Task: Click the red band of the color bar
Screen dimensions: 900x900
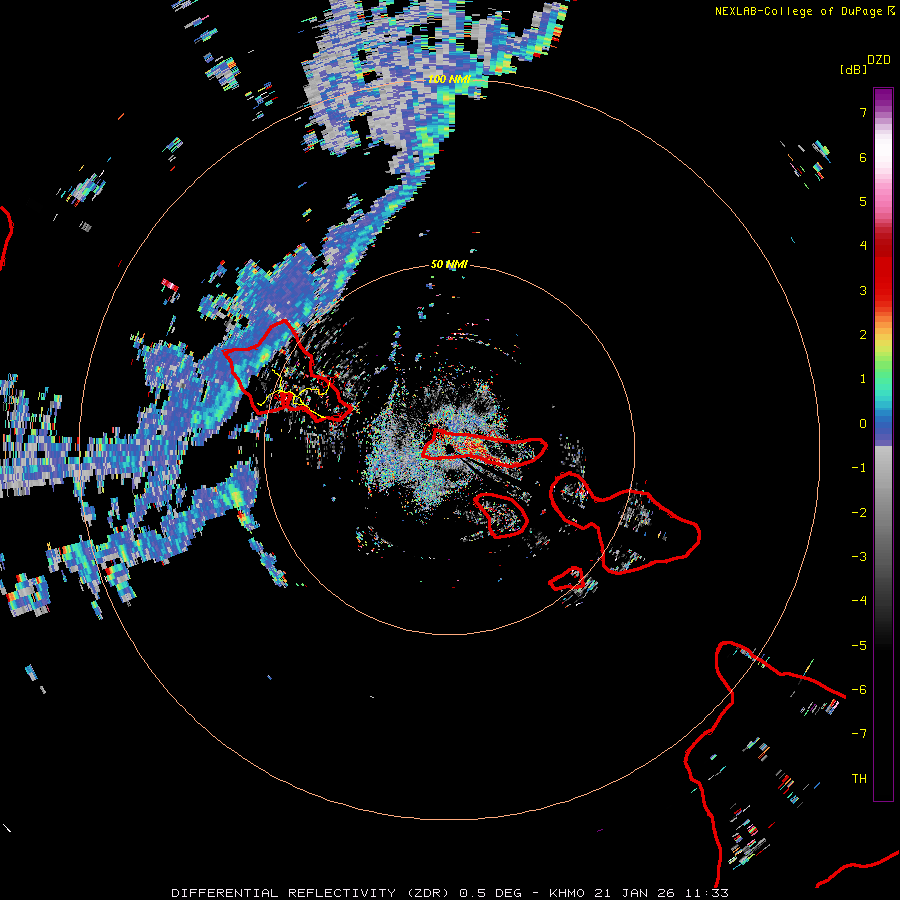Action: 883,270
